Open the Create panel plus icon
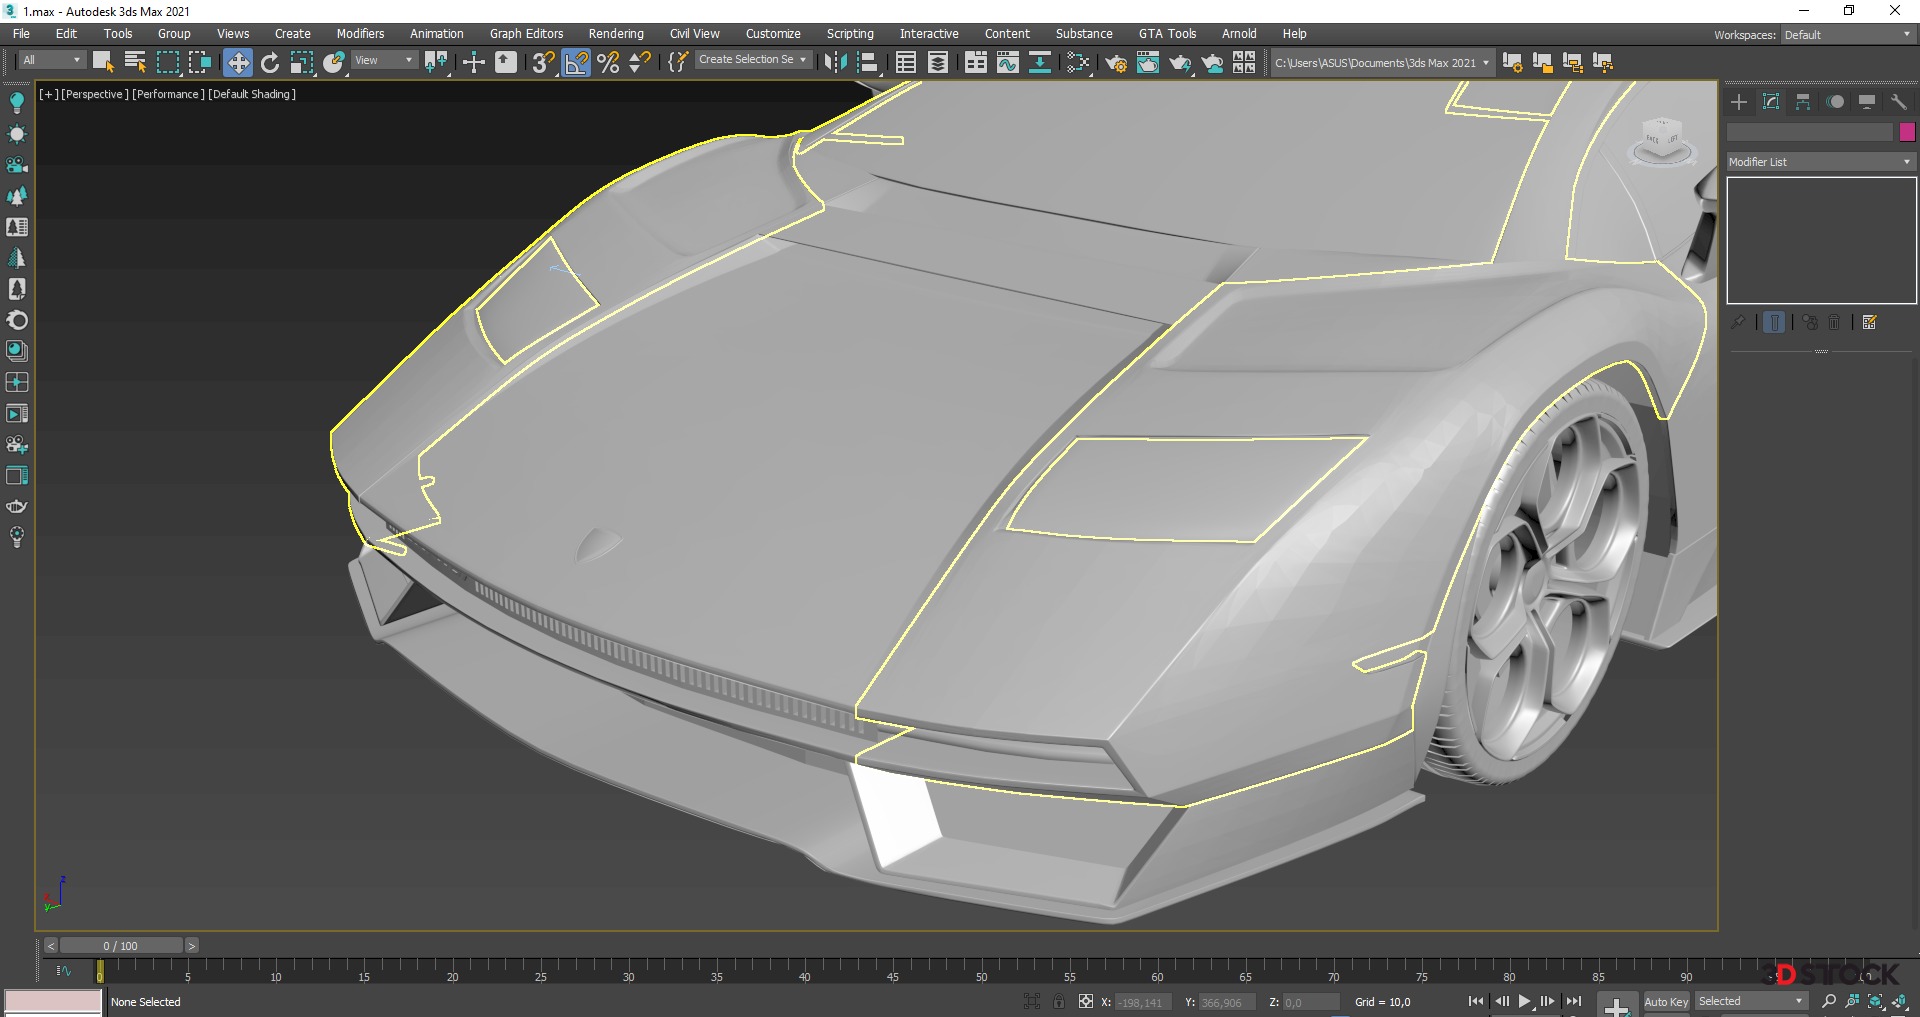Screen dimensions: 1920x1017 coord(1739,102)
